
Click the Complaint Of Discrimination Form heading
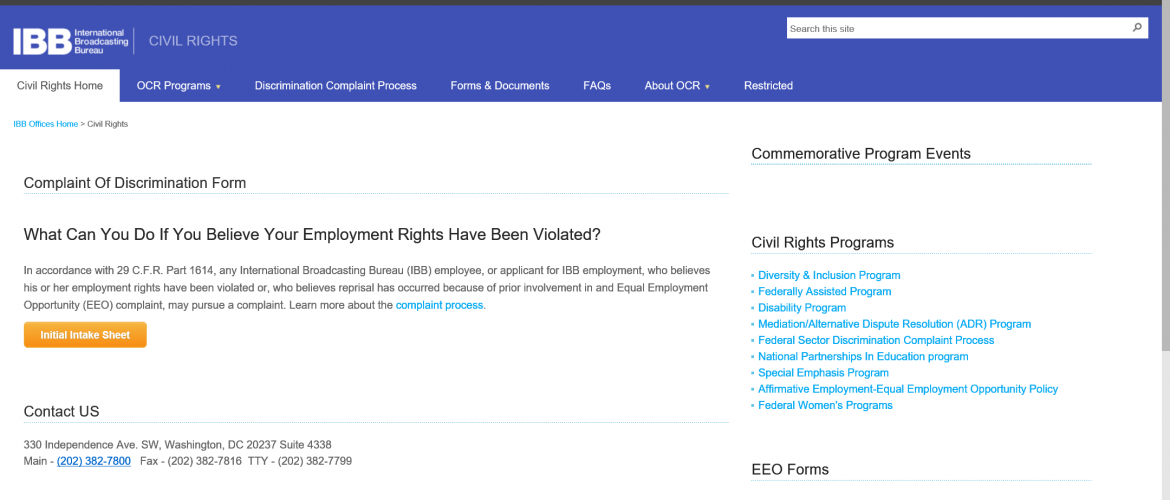coord(135,183)
